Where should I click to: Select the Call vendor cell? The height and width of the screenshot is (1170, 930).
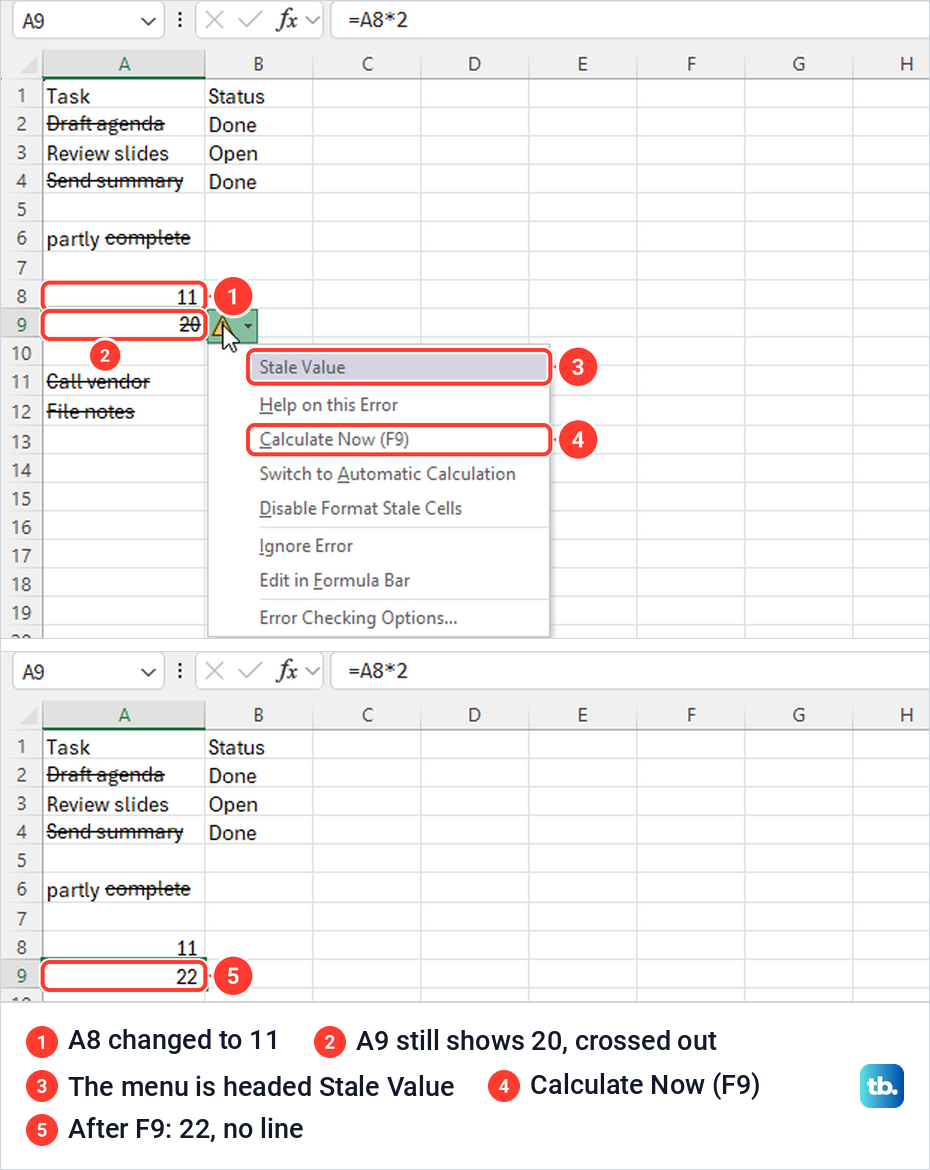click(124, 383)
